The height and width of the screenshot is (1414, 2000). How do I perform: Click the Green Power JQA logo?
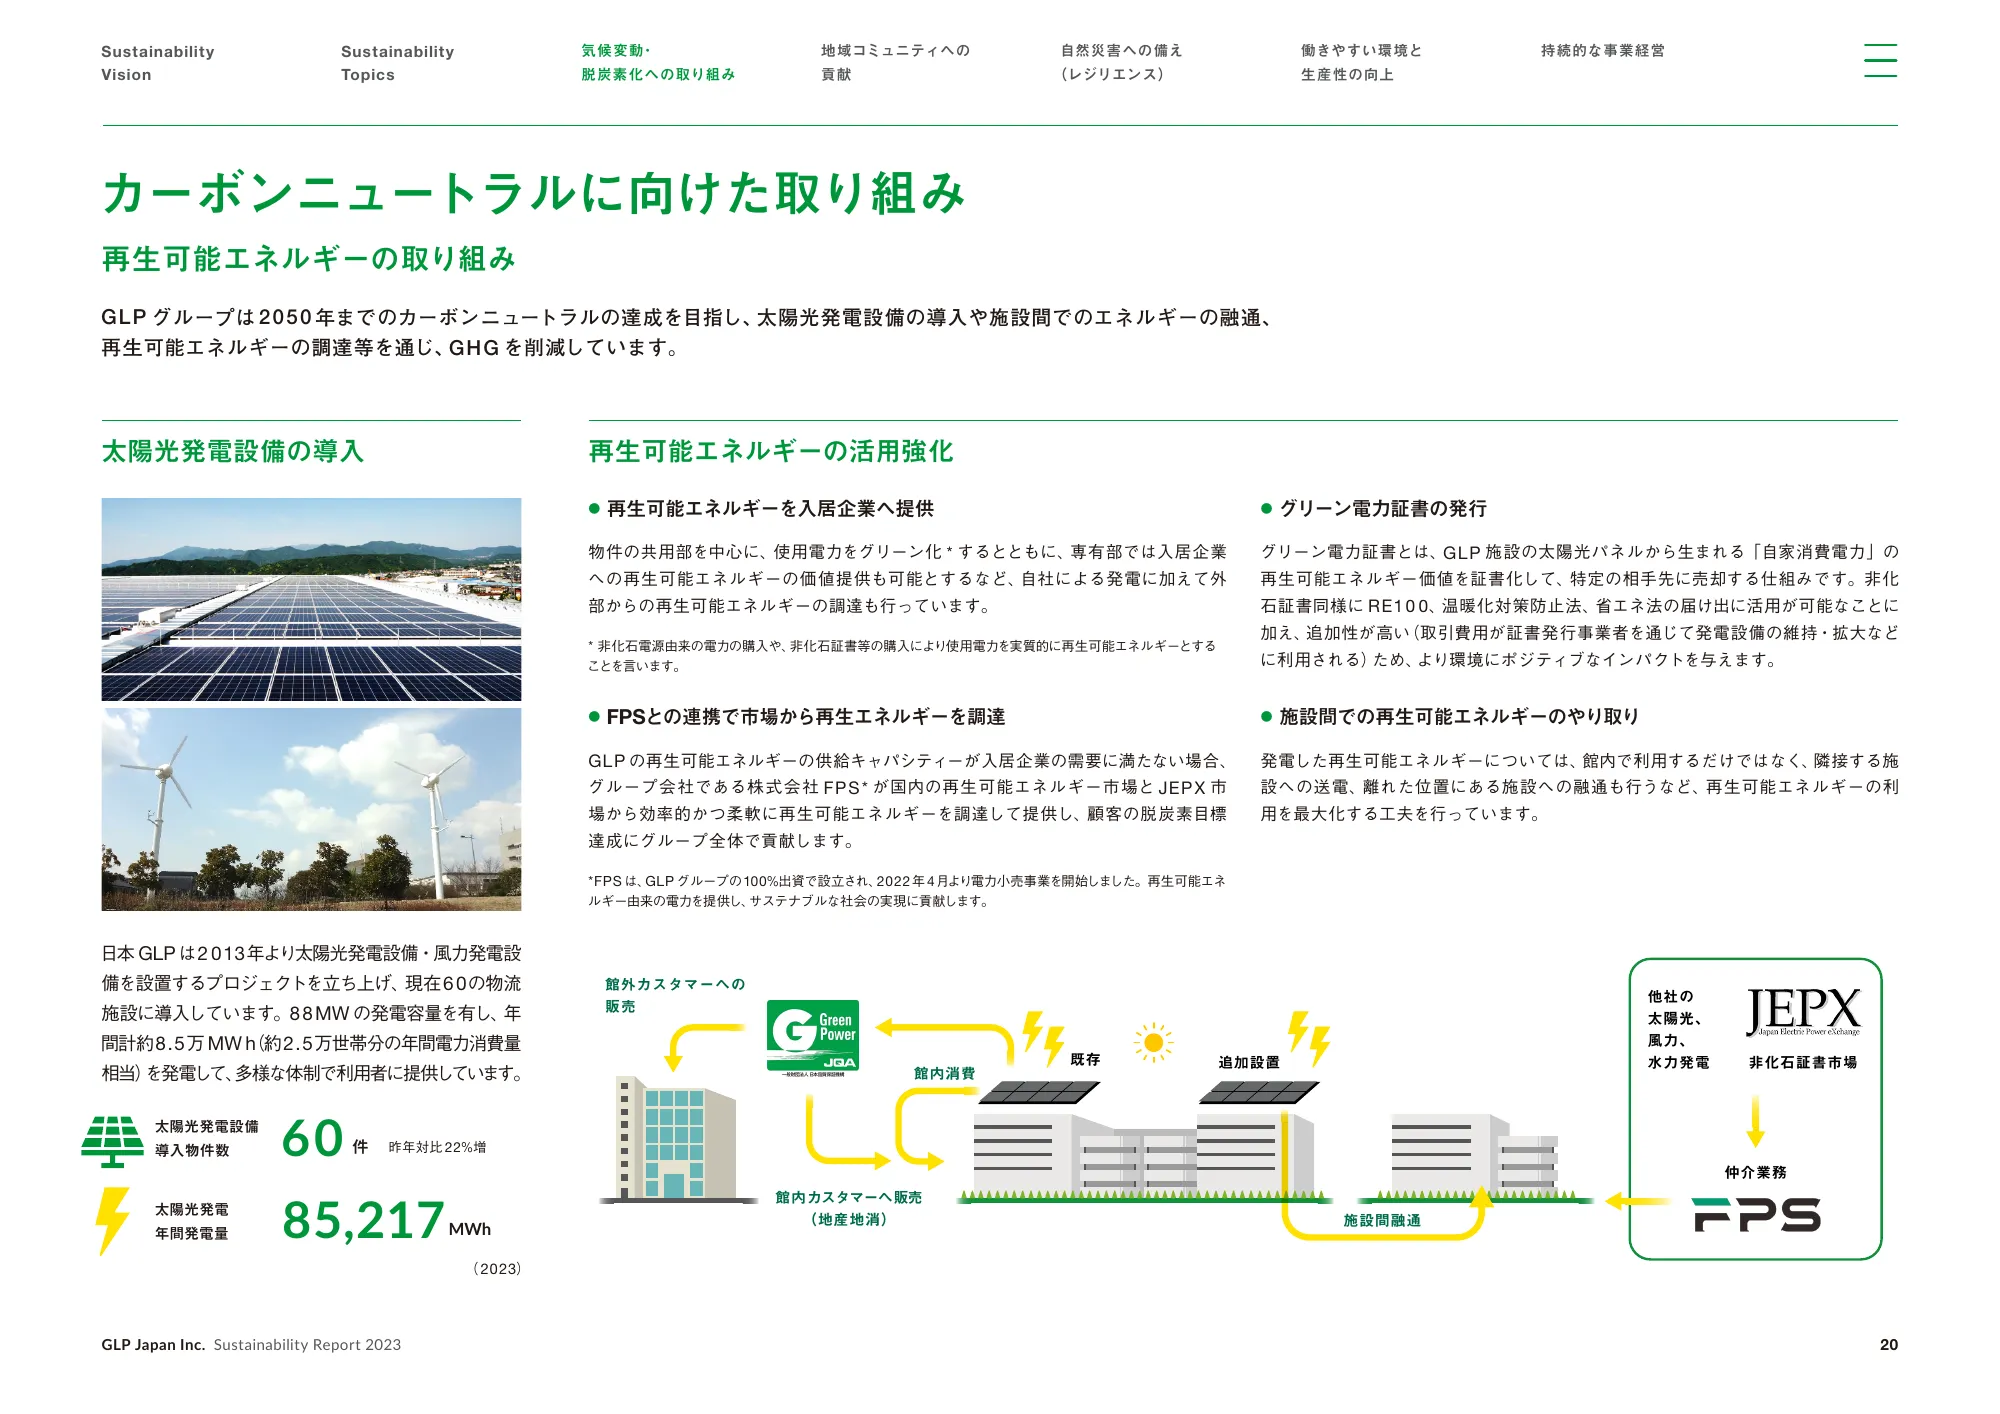click(813, 1036)
